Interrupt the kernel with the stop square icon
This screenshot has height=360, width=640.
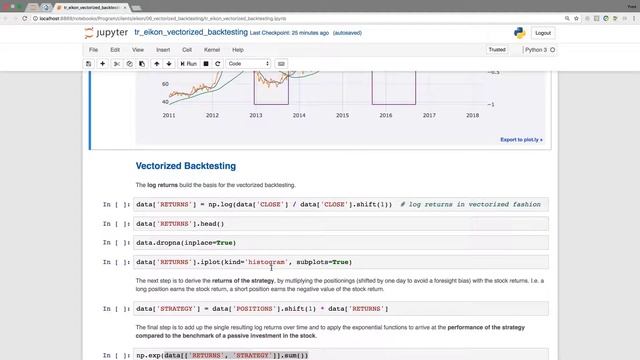[206, 64]
